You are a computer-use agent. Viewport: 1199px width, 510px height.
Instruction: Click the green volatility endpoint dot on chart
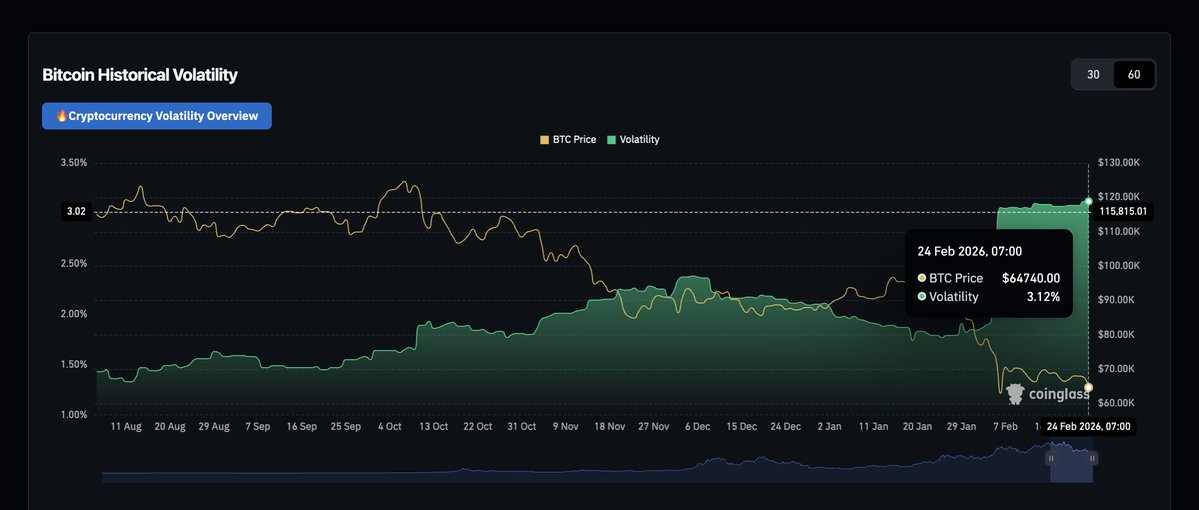click(x=1088, y=201)
